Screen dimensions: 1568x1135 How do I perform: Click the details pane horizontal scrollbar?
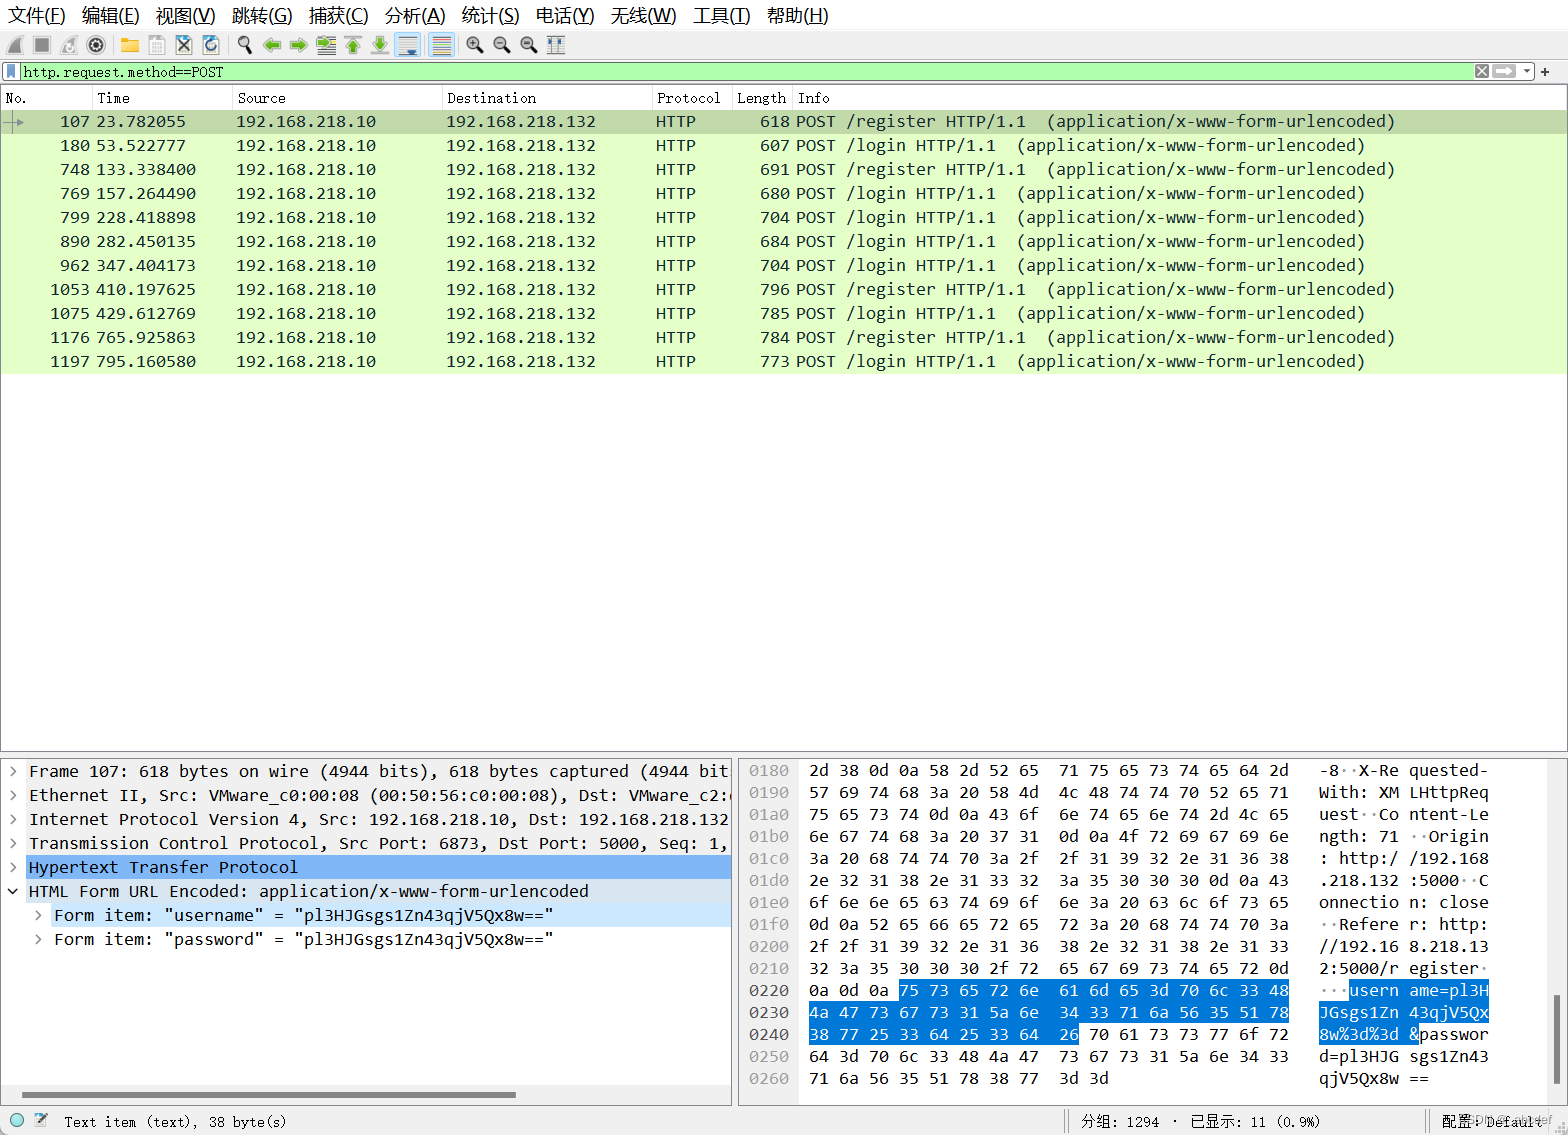pyautogui.click(x=268, y=1095)
